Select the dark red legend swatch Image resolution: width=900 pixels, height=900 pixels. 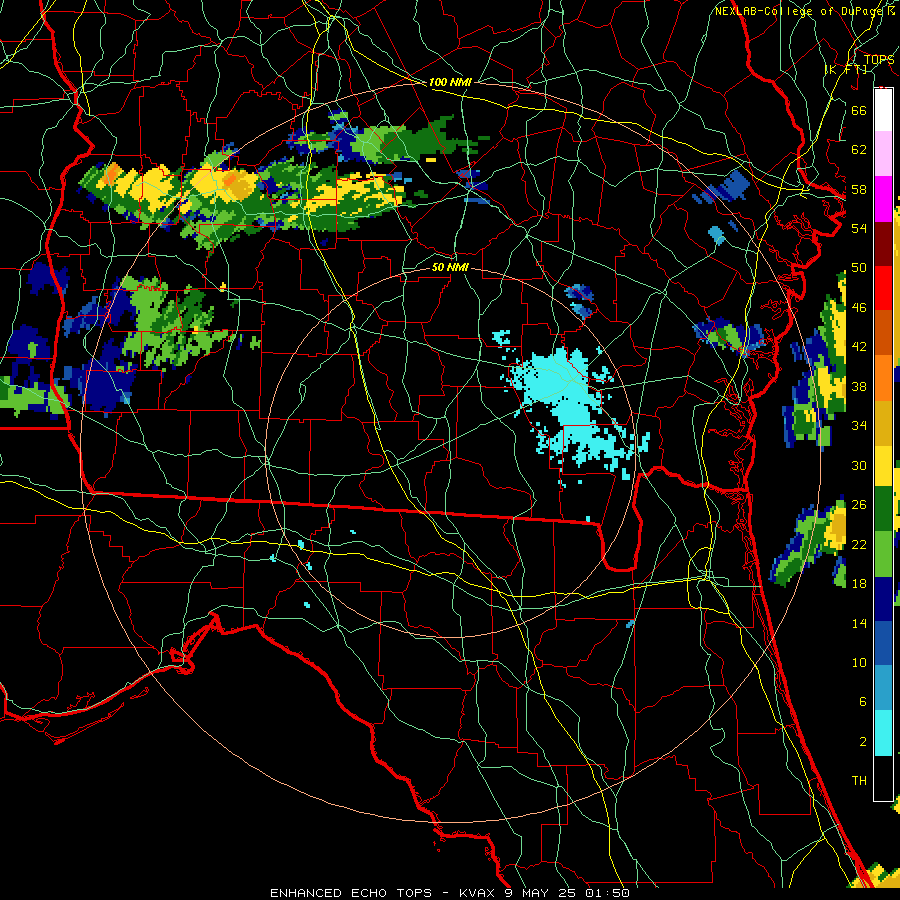(883, 244)
